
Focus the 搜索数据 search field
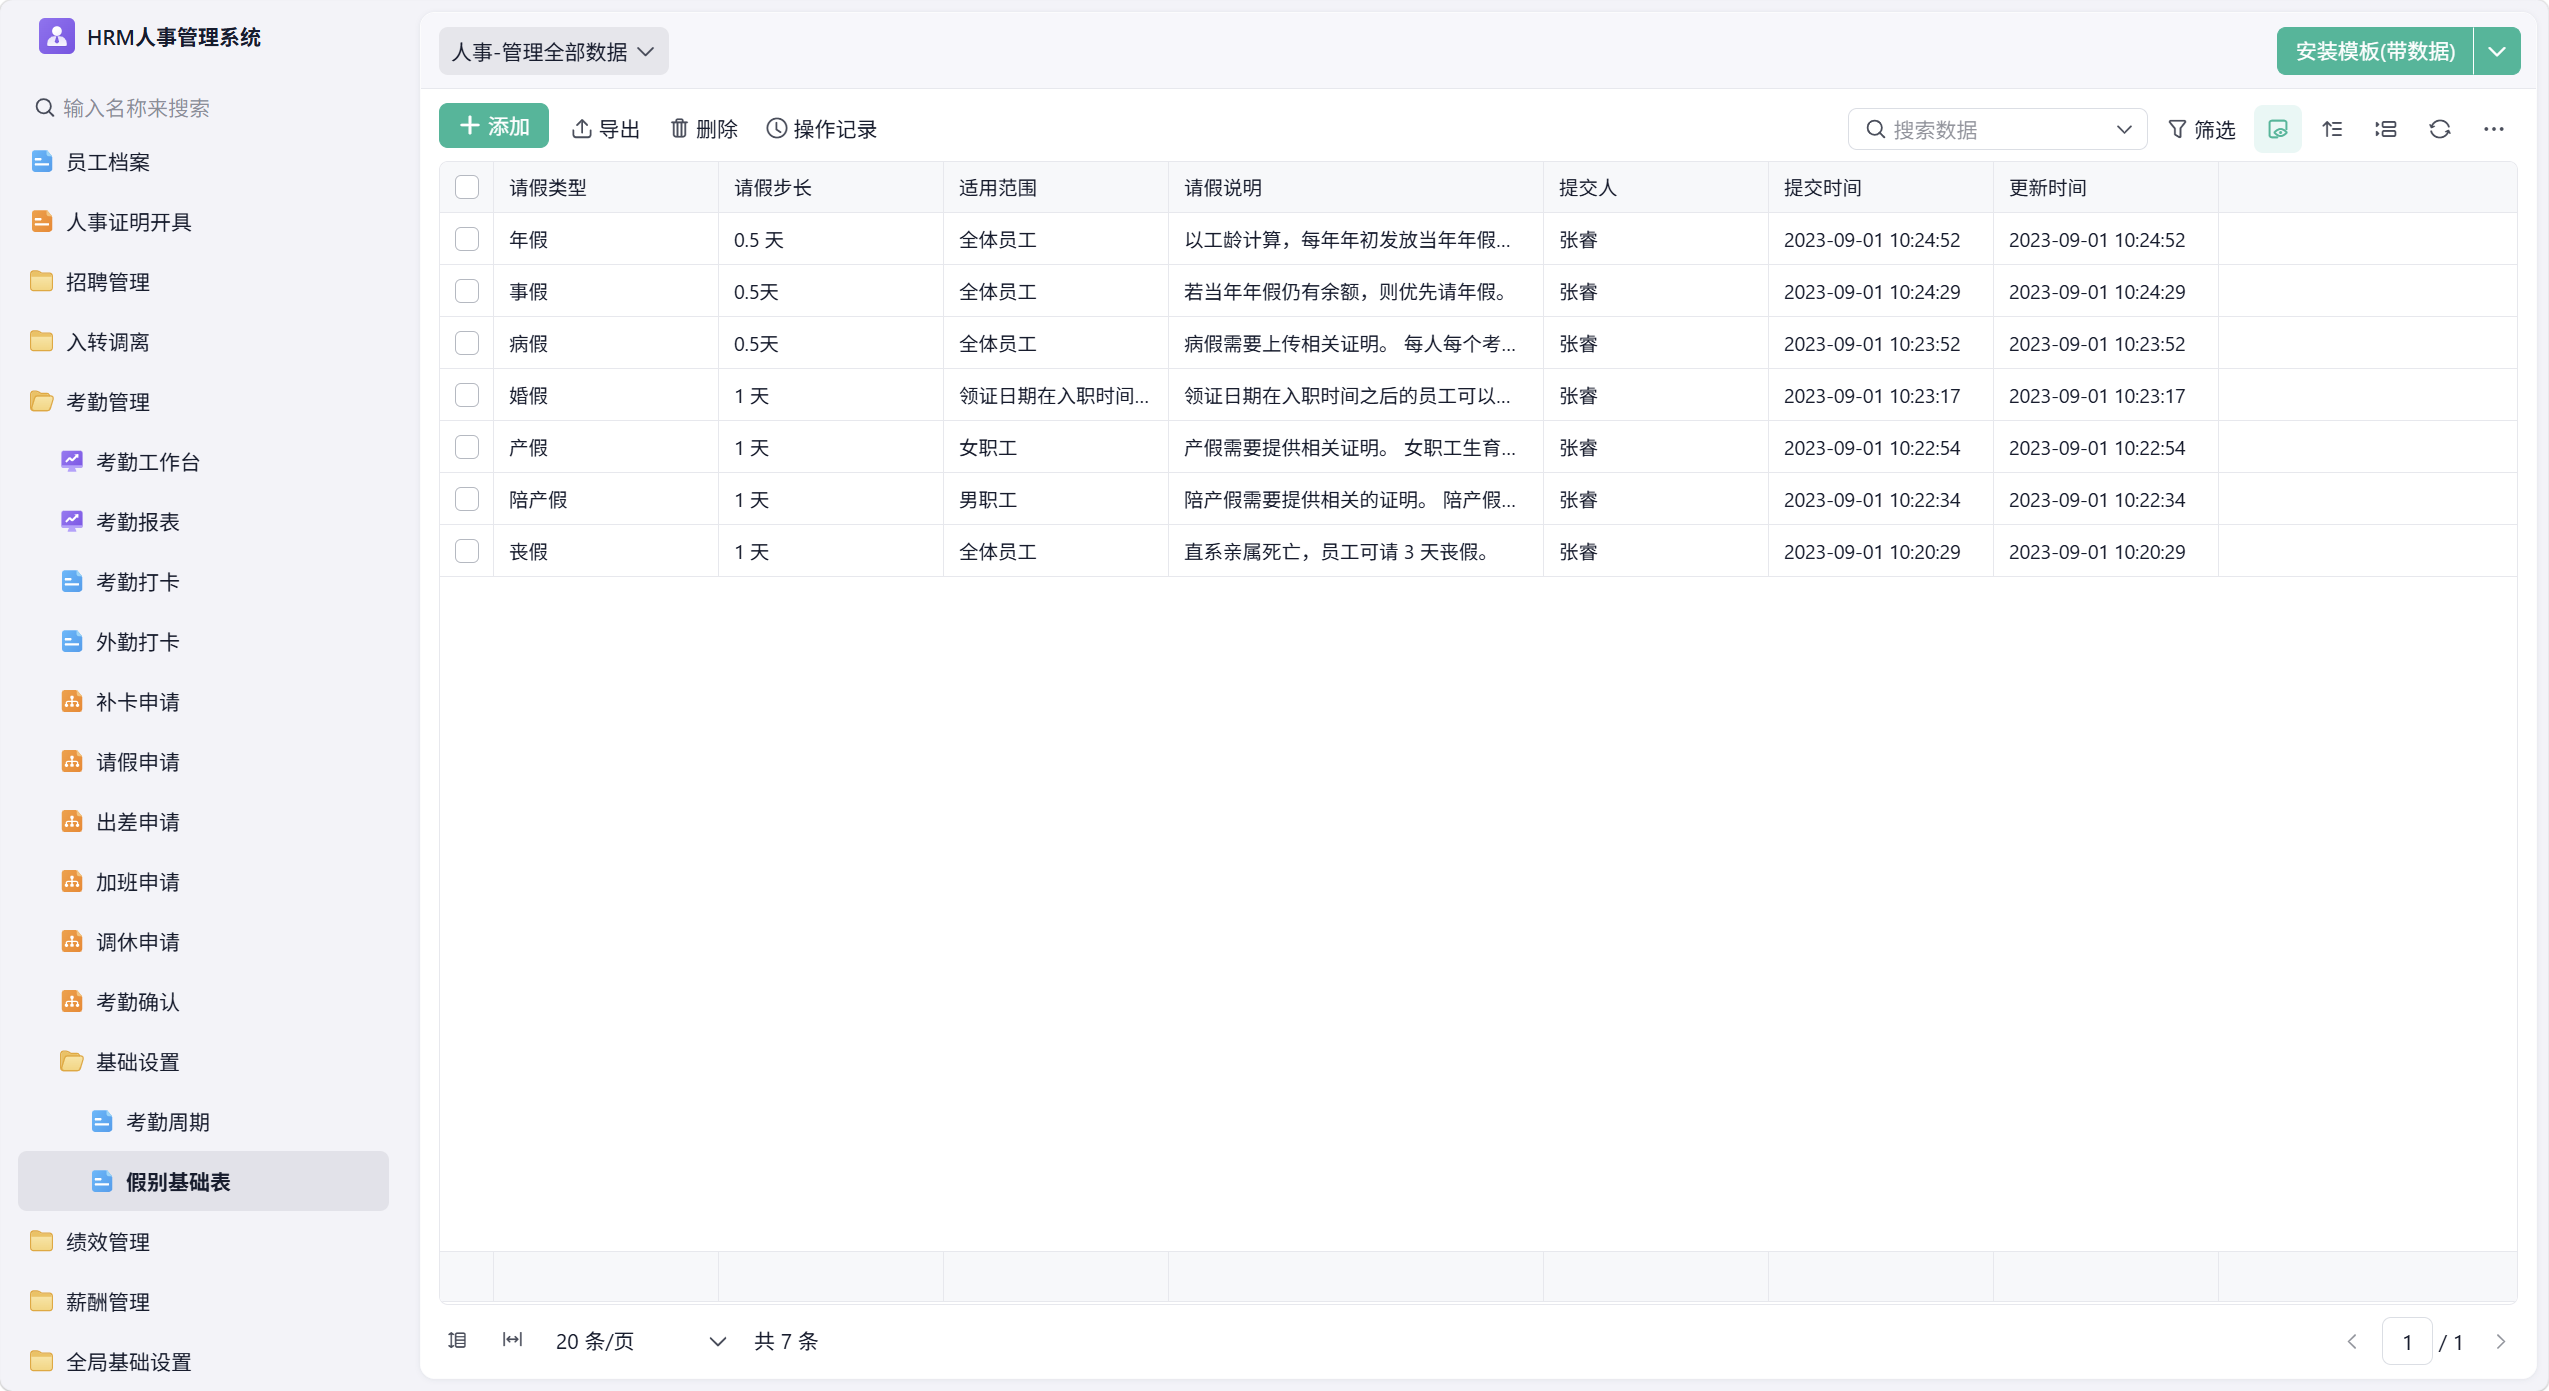1998,130
